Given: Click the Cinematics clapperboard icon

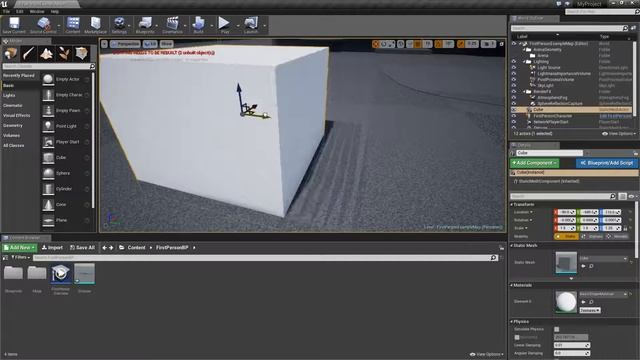Looking at the screenshot, I should pos(172,24).
